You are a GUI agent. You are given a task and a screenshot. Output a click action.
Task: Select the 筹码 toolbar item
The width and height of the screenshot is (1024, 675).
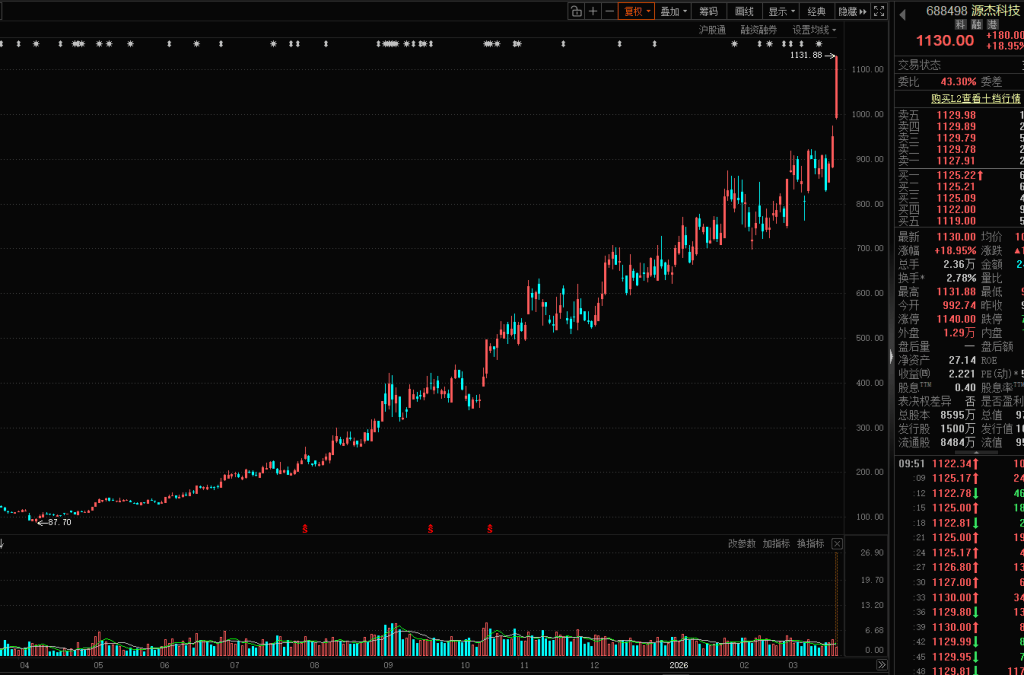pyautogui.click(x=708, y=11)
